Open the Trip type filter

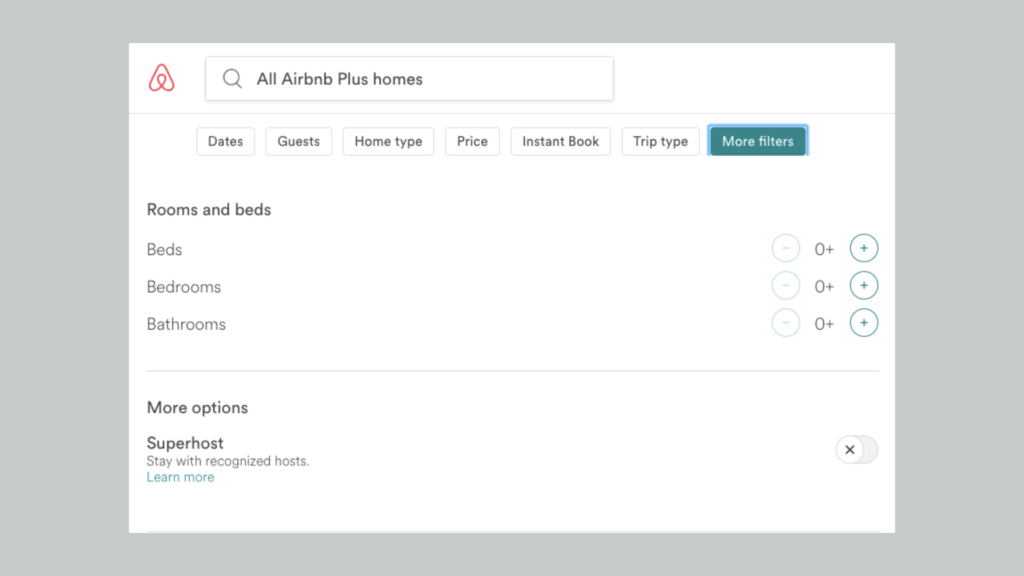(x=660, y=141)
